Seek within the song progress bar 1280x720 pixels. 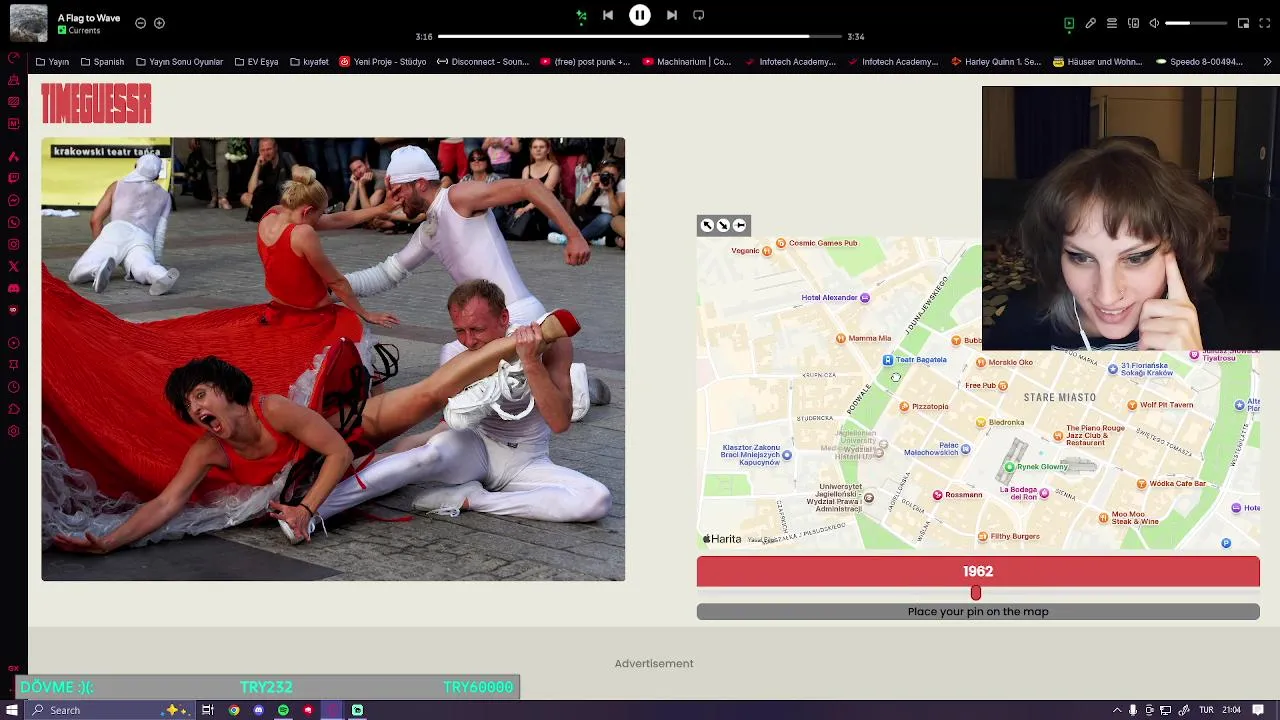click(640, 37)
